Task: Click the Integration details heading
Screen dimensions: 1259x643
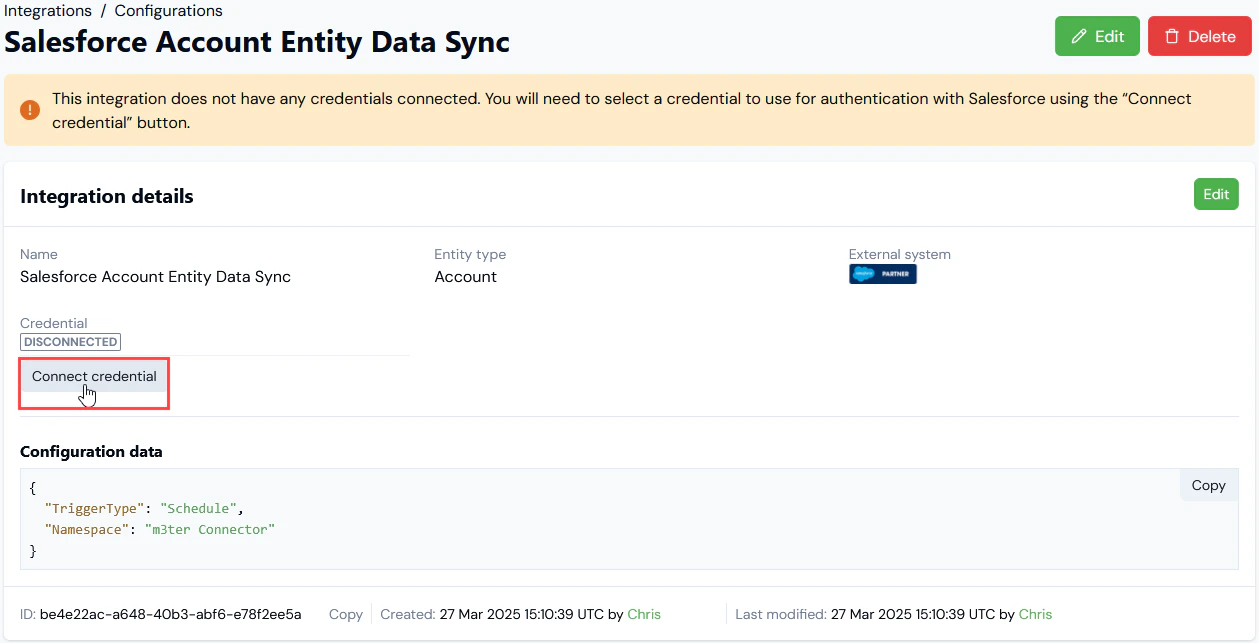Action: click(107, 196)
